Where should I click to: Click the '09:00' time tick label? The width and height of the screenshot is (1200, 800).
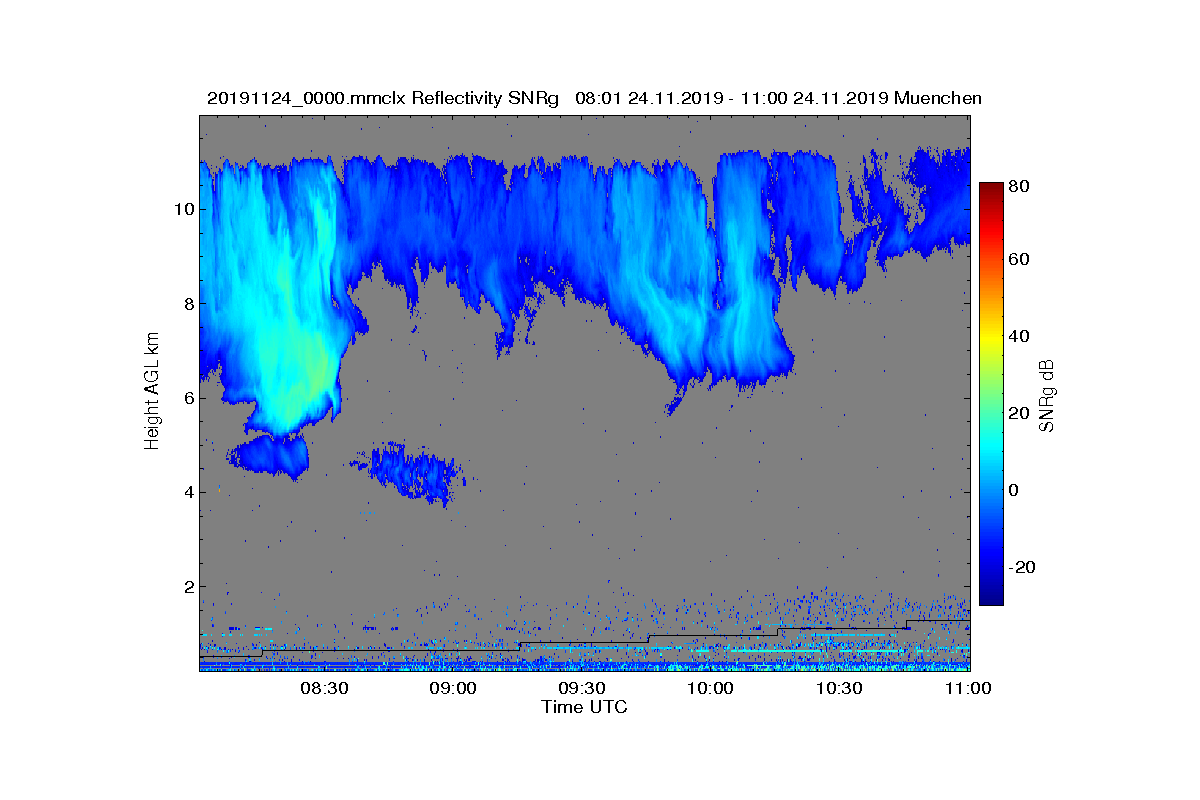(x=453, y=688)
